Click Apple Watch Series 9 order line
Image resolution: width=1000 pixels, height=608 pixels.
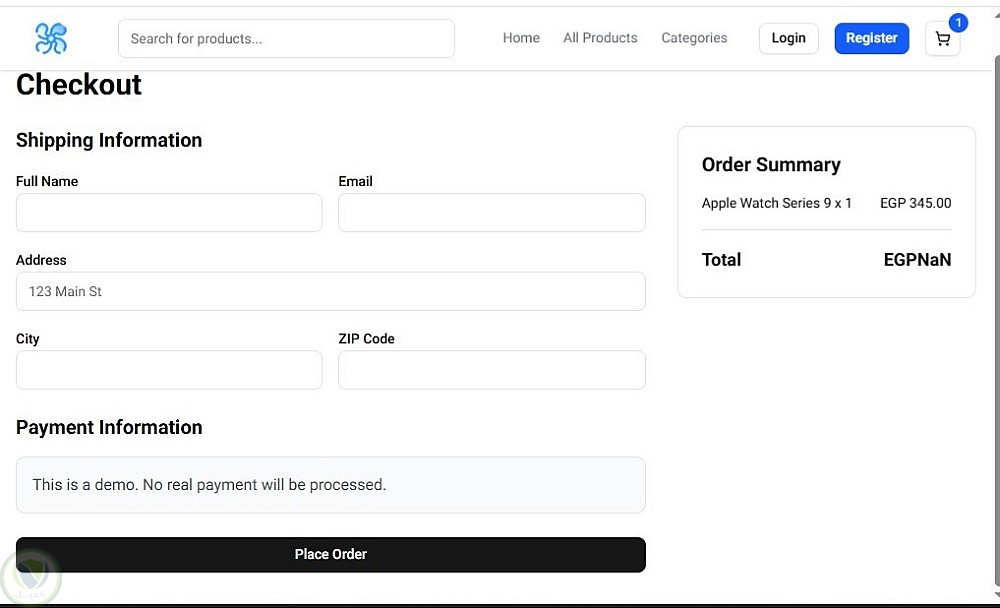pyautogui.click(x=777, y=203)
